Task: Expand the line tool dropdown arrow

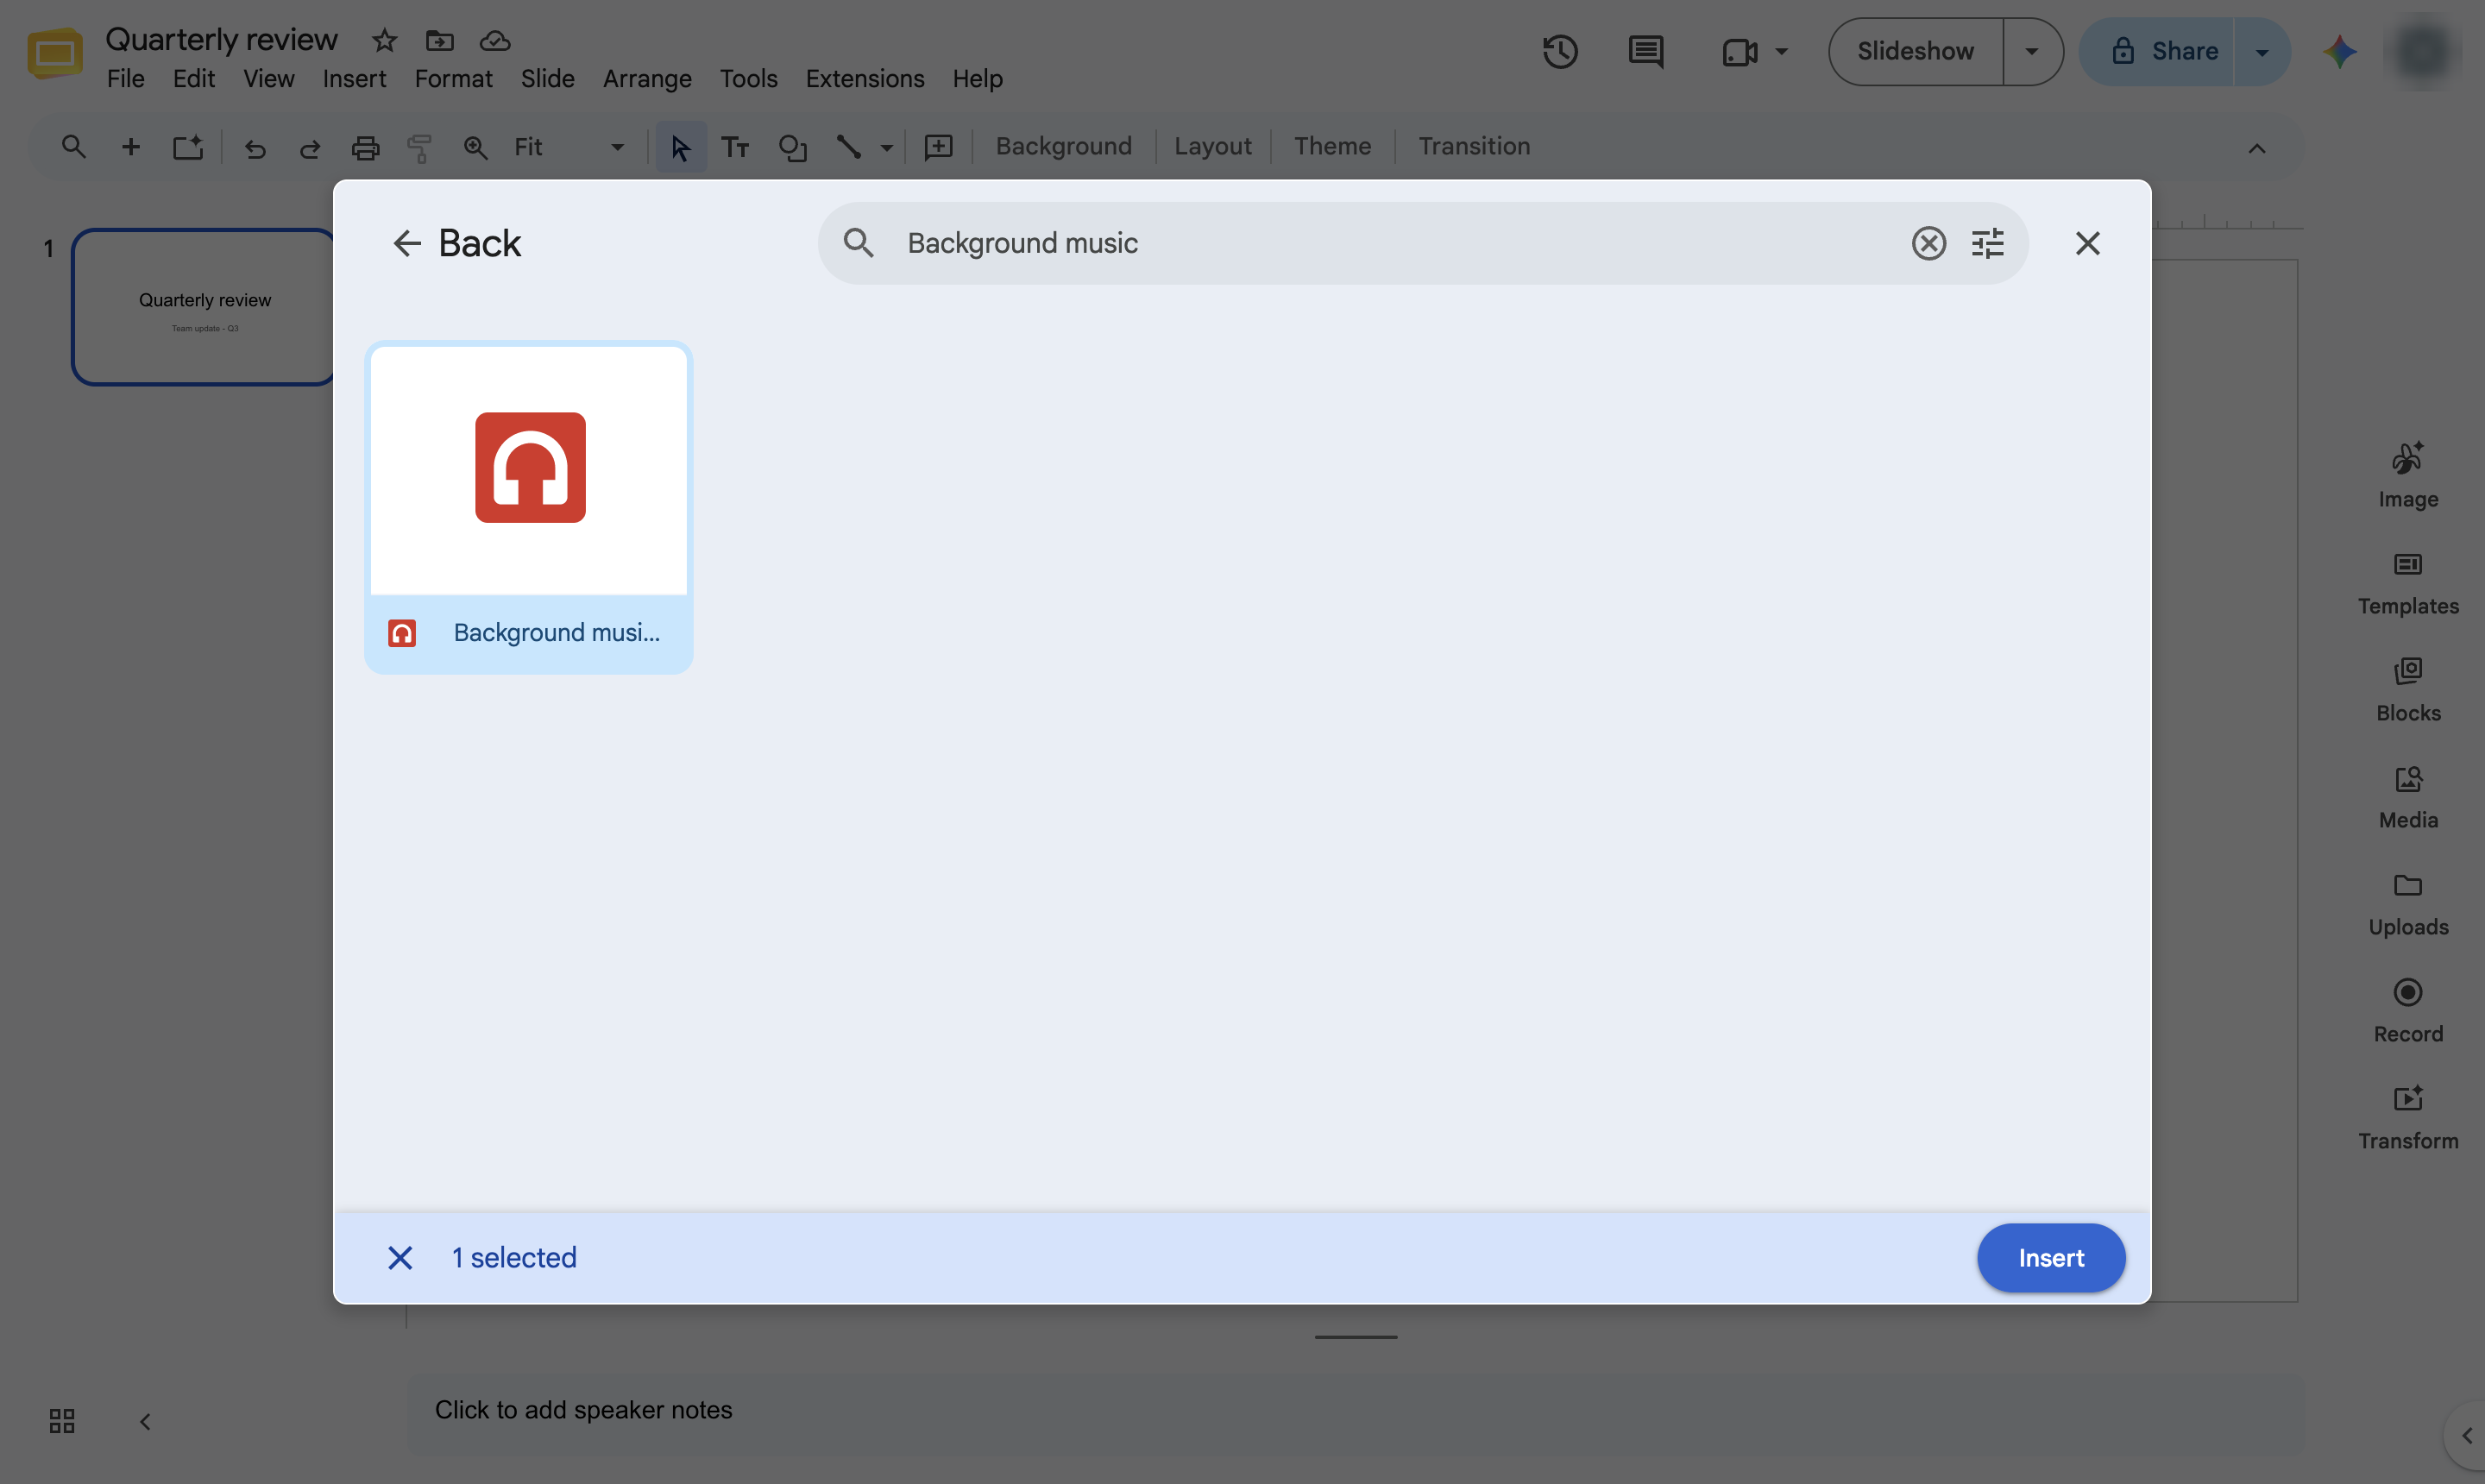Action: coord(886,148)
